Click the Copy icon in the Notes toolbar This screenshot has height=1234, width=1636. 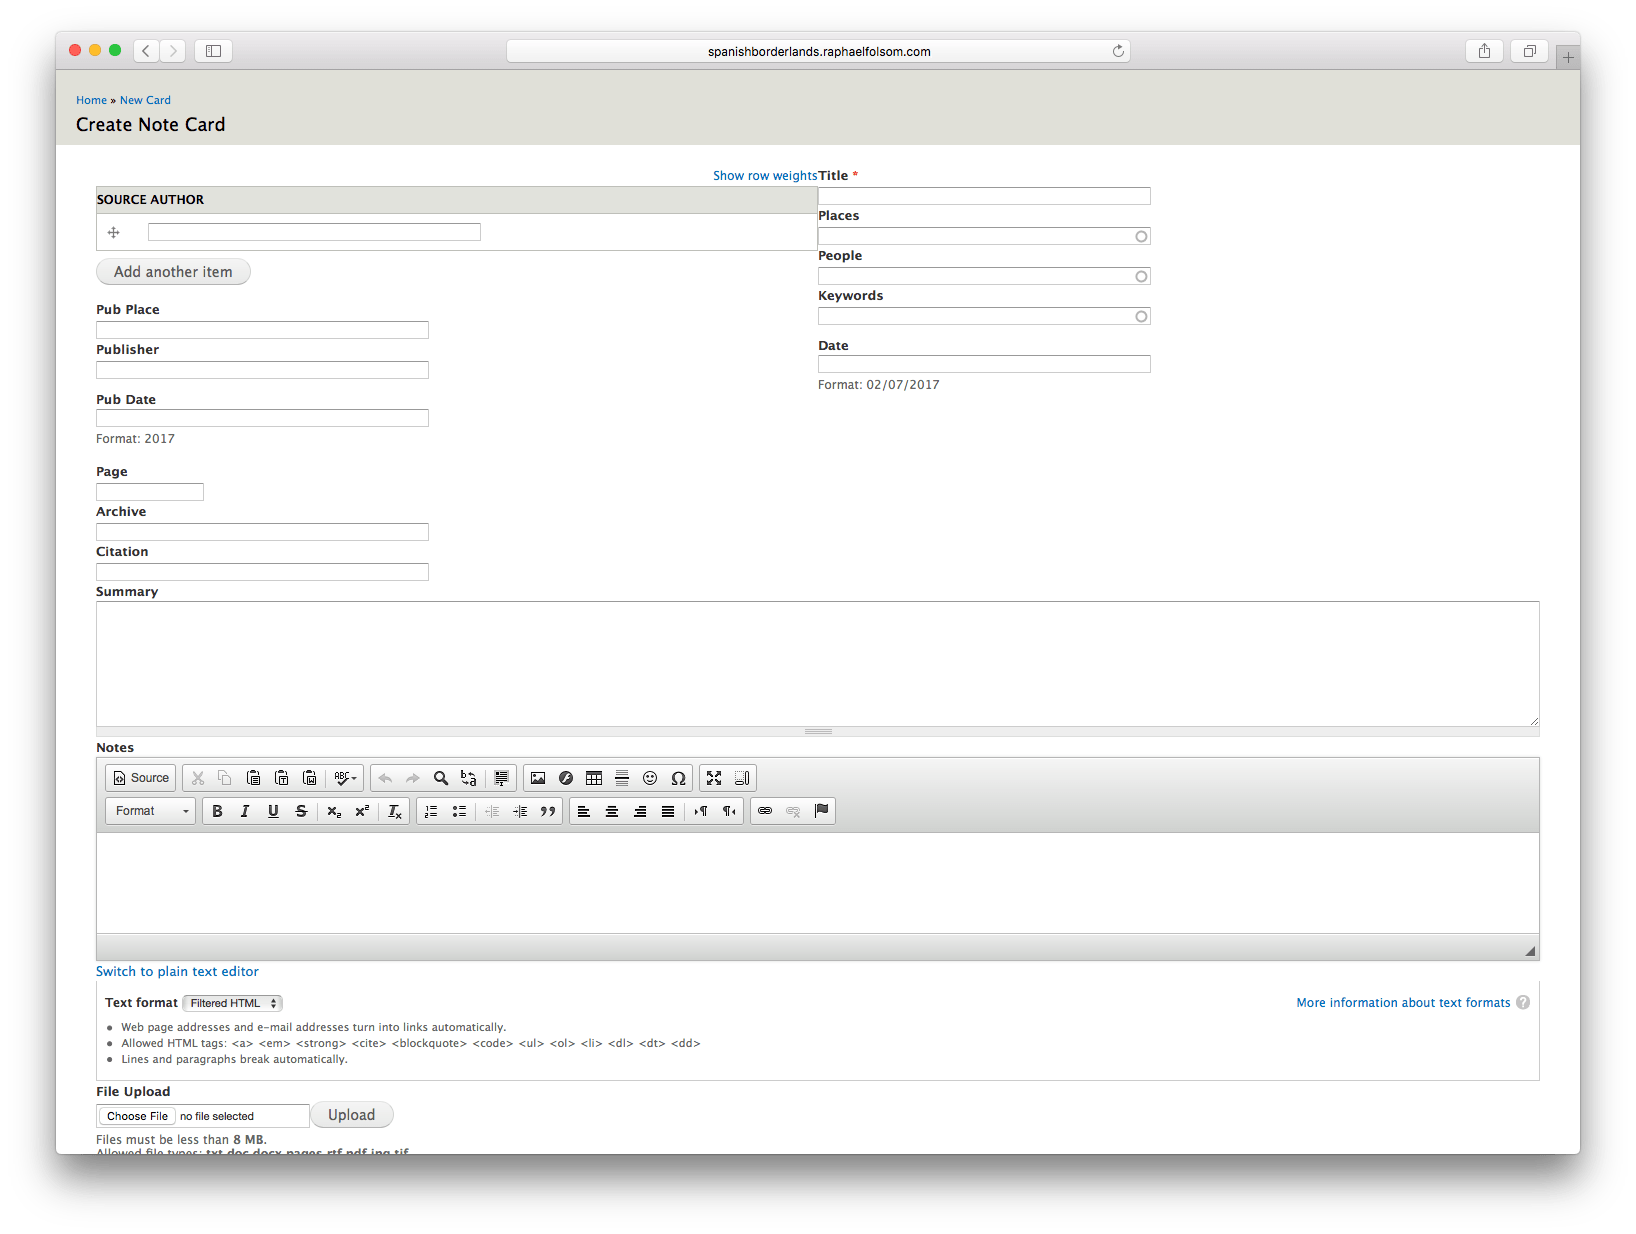(225, 778)
